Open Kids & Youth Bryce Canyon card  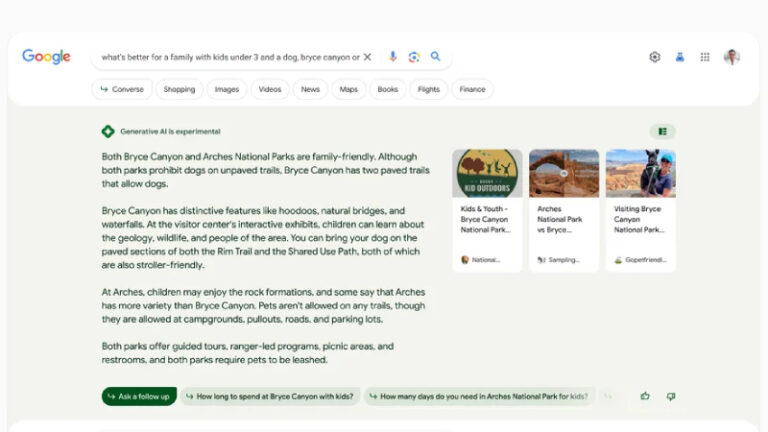coord(487,210)
